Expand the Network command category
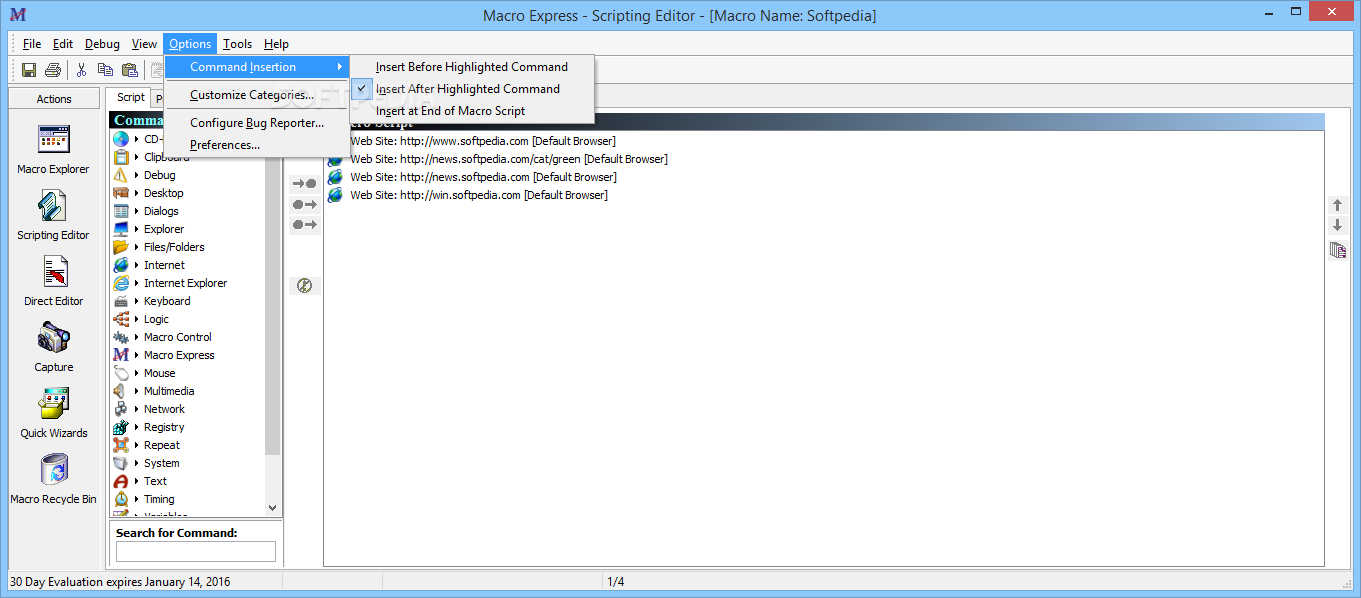Viewport: 1361px width, 598px height. 137,409
